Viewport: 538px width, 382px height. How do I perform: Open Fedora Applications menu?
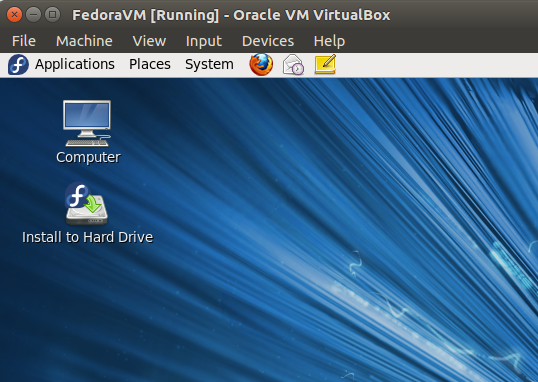[x=75, y=65]
